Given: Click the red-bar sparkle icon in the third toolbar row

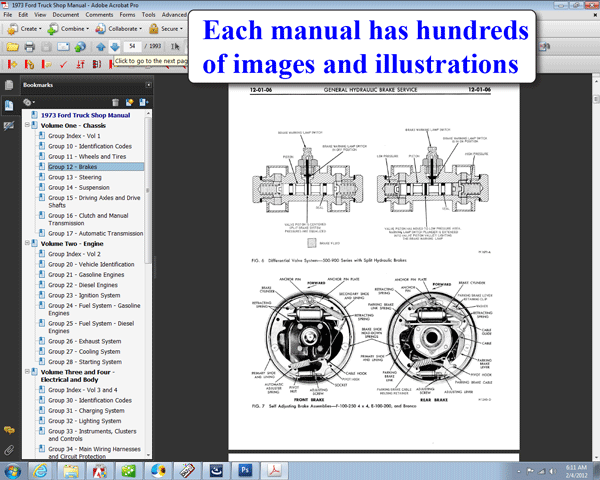Looking at the screenshot, I should coord(12,64).
